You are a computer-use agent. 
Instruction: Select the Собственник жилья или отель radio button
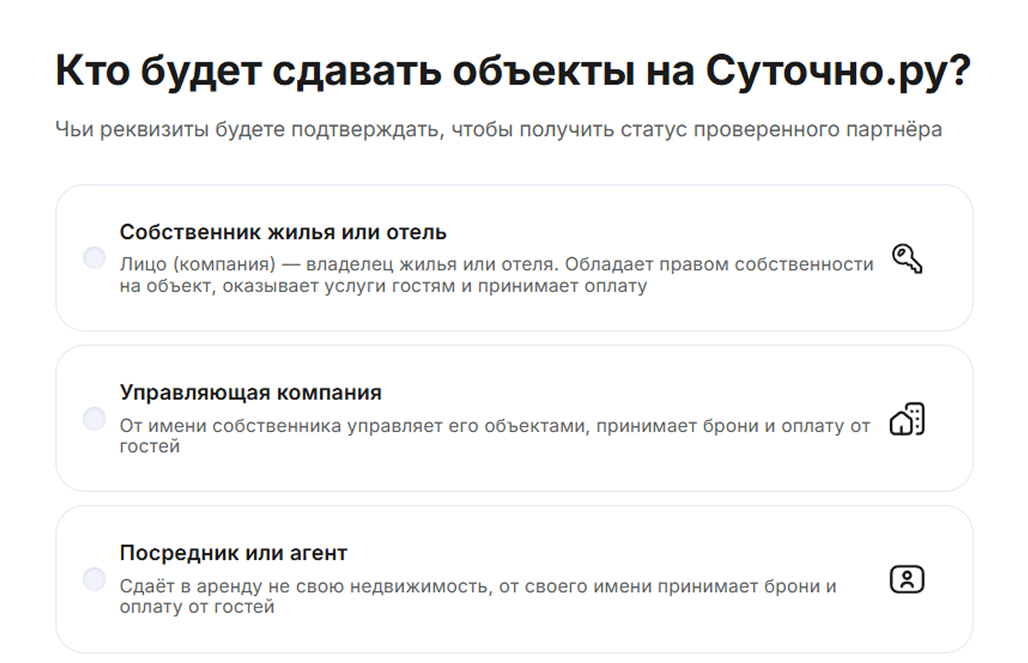tap(94, 259)
